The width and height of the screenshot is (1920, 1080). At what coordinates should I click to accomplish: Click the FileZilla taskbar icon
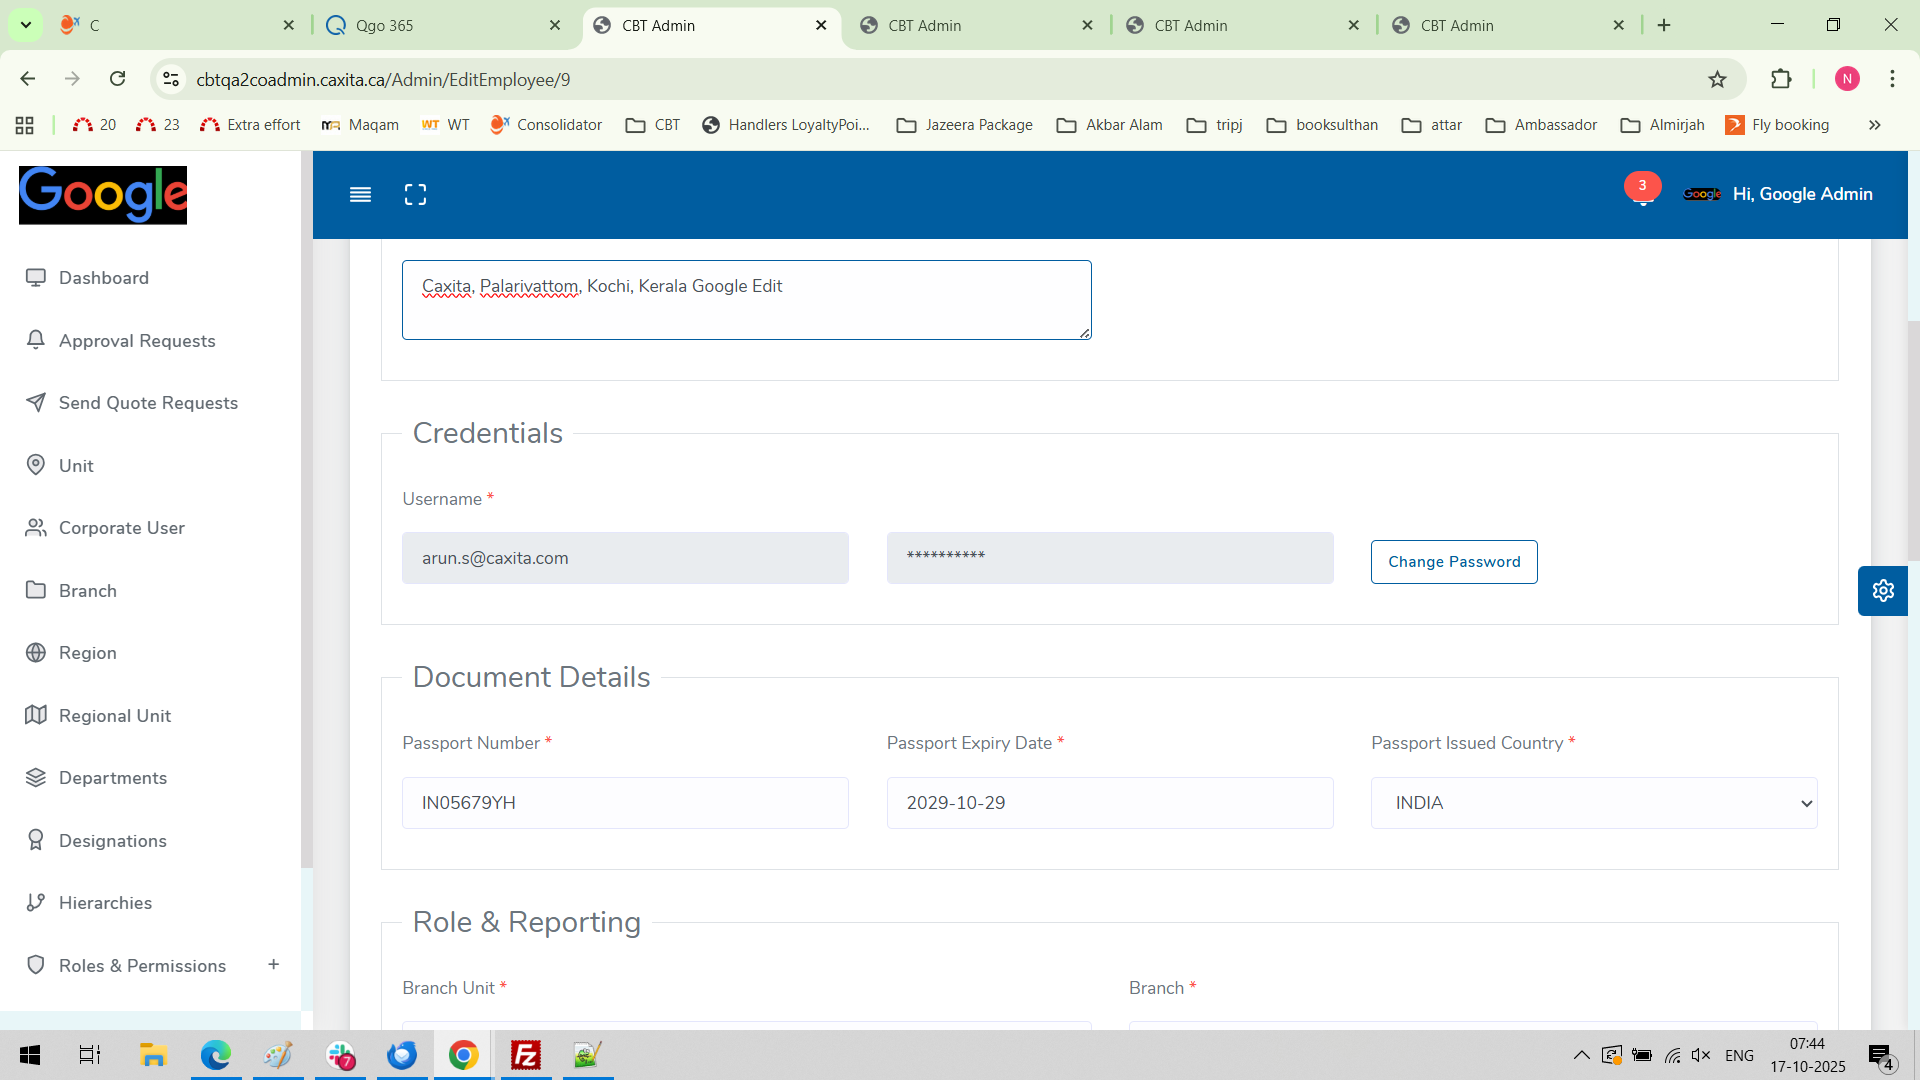pyautogui.click(x=525, y=1055)
